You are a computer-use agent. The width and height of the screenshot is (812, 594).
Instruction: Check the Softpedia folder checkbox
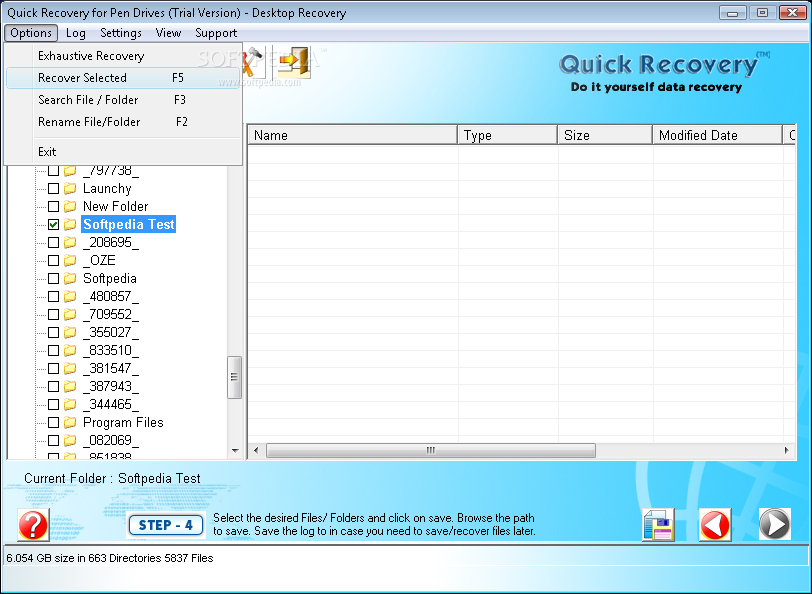(53, 279)
